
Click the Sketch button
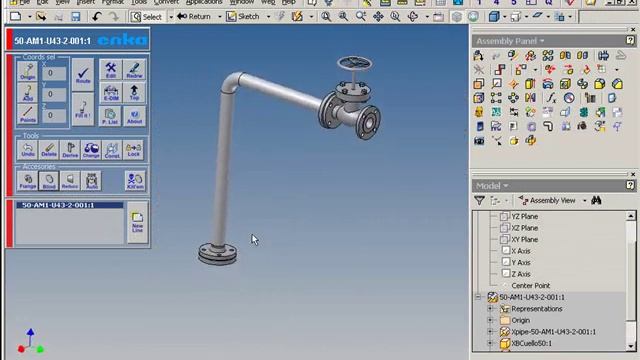pos(243,16)
